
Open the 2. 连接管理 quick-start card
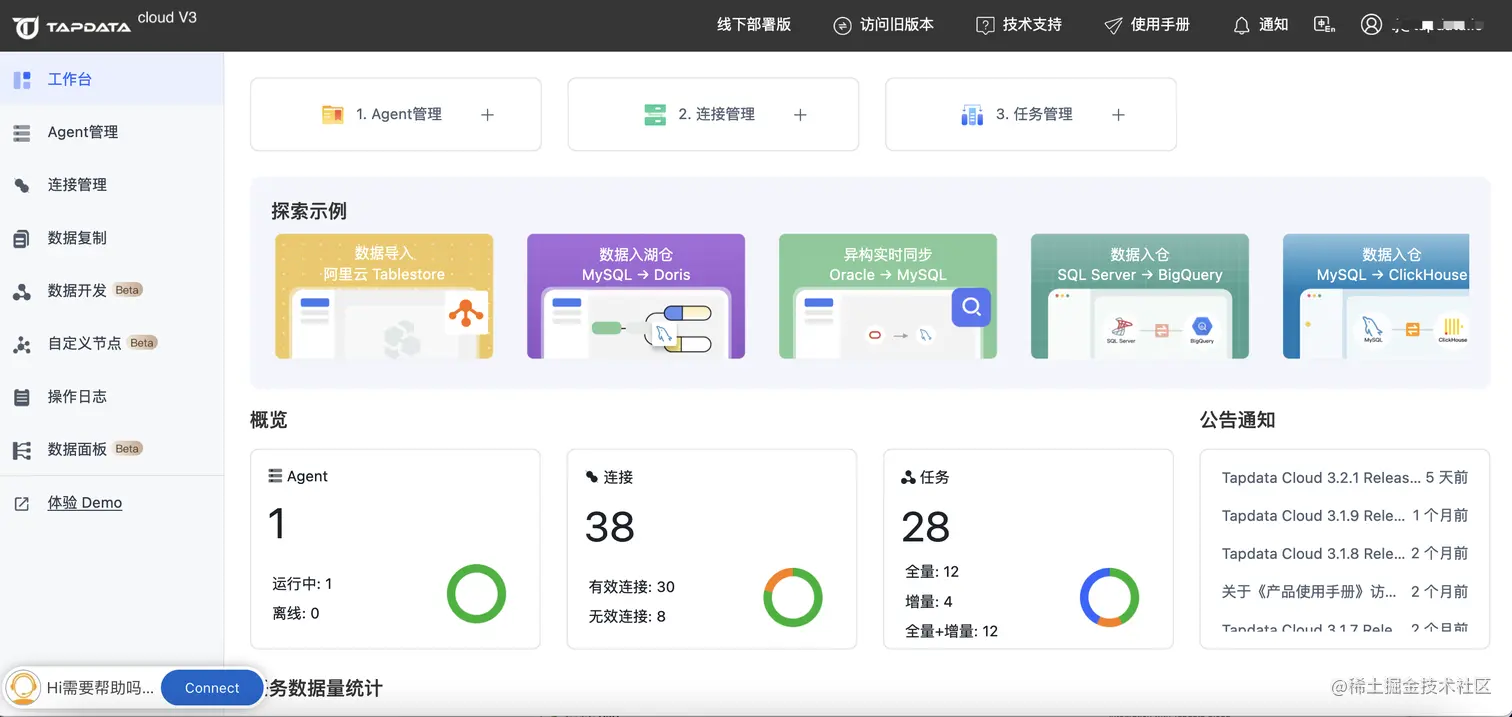[x=713, y=115]
